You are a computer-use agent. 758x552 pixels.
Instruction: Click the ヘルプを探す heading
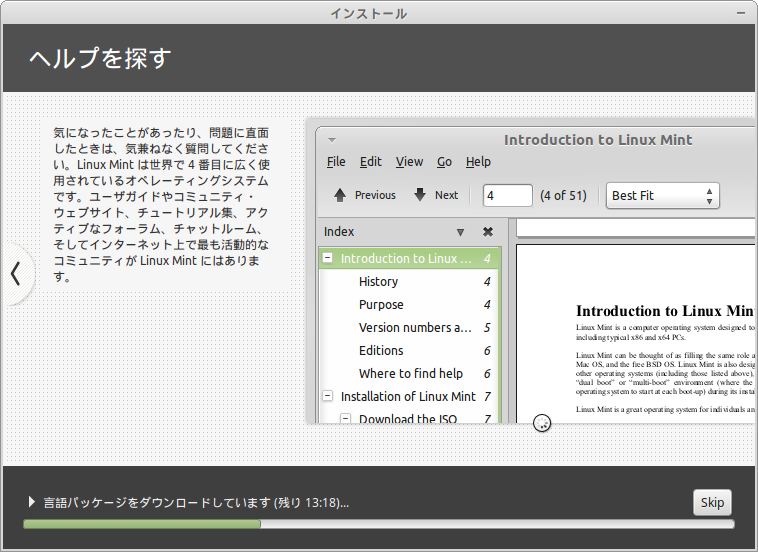pyautogui.click(x=100, y=58)
